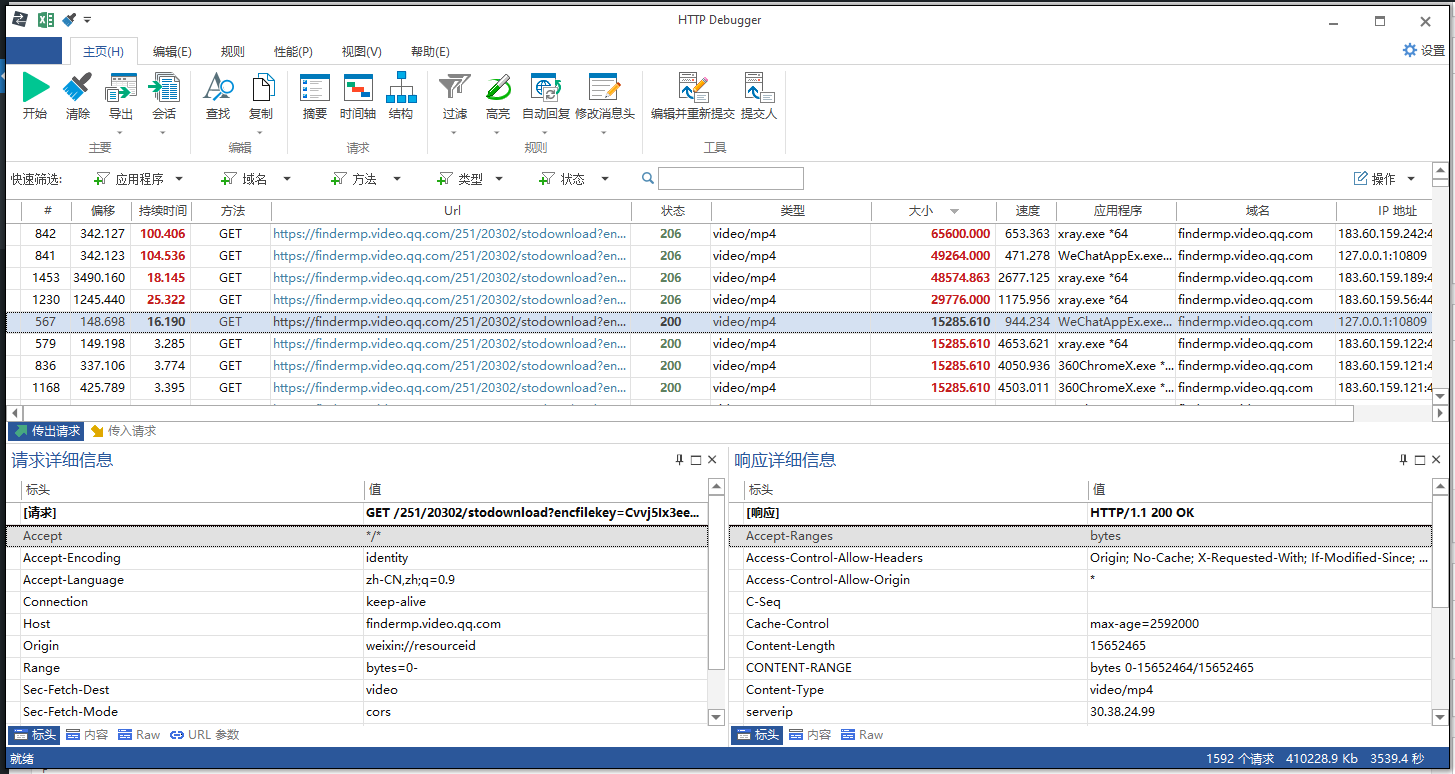
Task: Click the URL link in row 1453
Action: (x=450, y=278)
